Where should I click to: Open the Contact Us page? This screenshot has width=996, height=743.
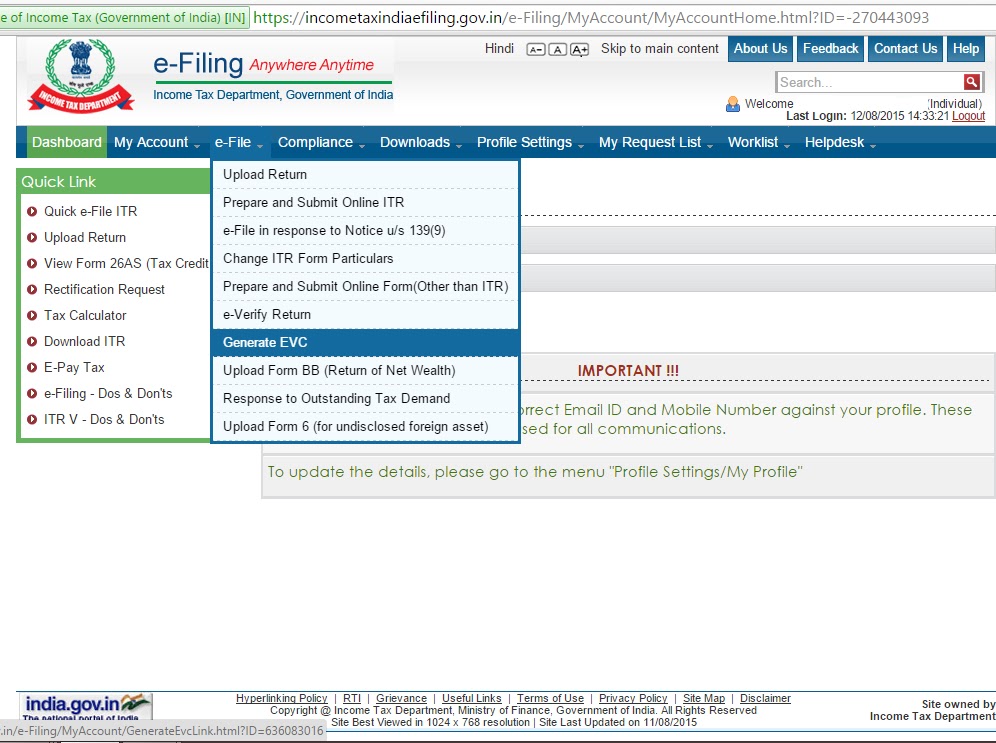coord(905,49)
